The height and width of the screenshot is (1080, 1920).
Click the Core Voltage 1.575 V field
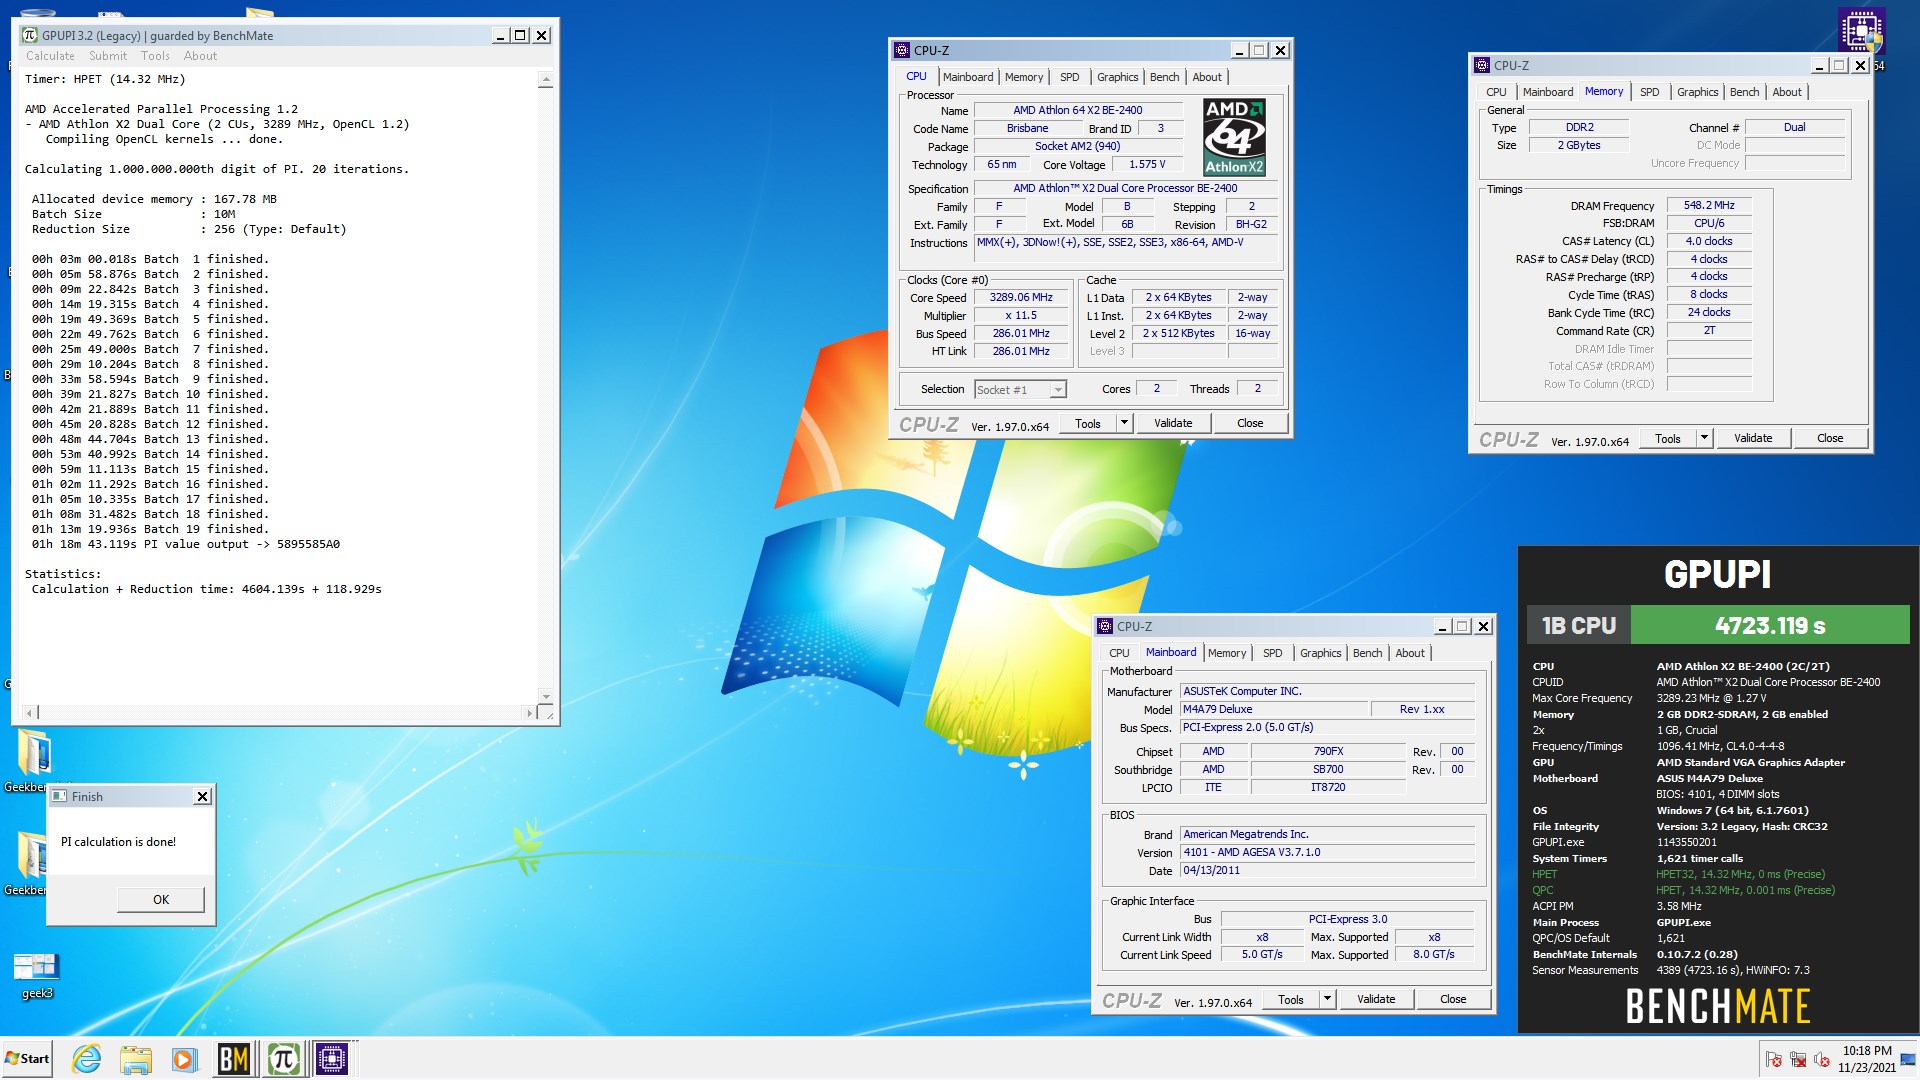click(1148, 164)
